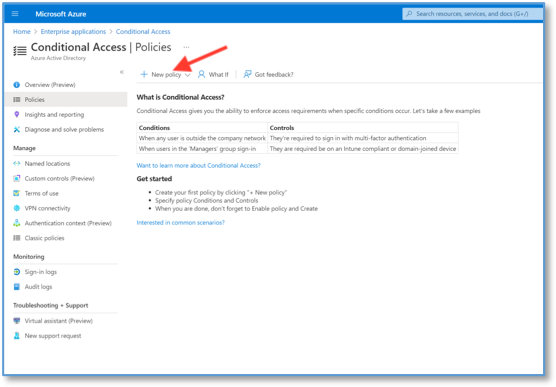556x387 pixels.
Task: Open Overview (Preview) page
Action: coord(50,85)
